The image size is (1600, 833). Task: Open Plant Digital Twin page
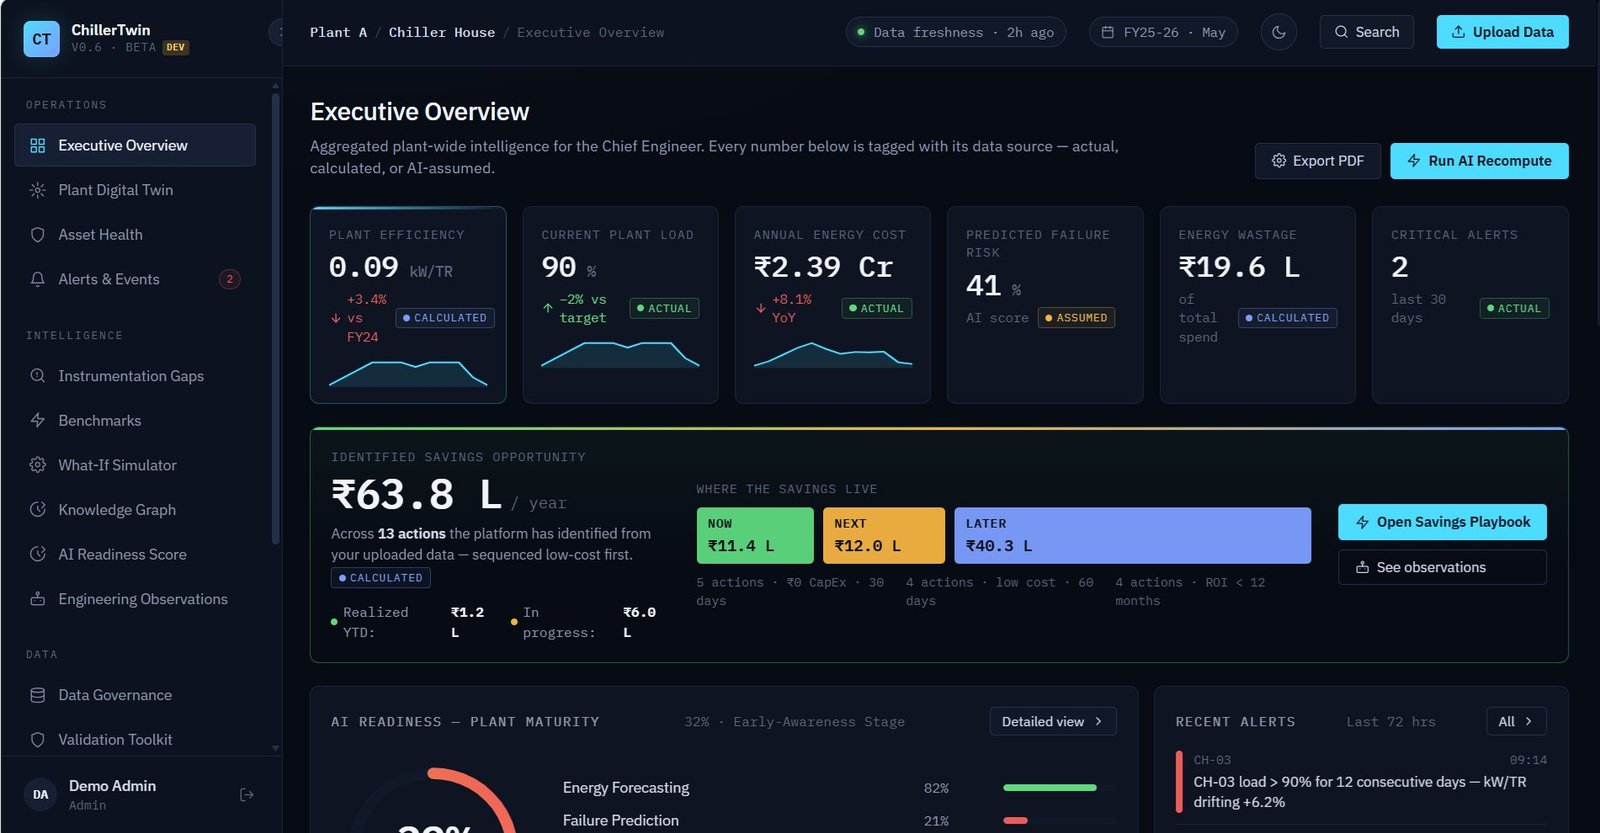tap(135, 190)
